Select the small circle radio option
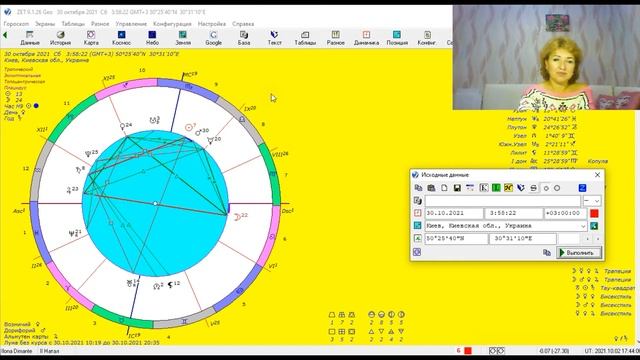The height and width of the screenshot is (360, 640). (x=546, y=188)
